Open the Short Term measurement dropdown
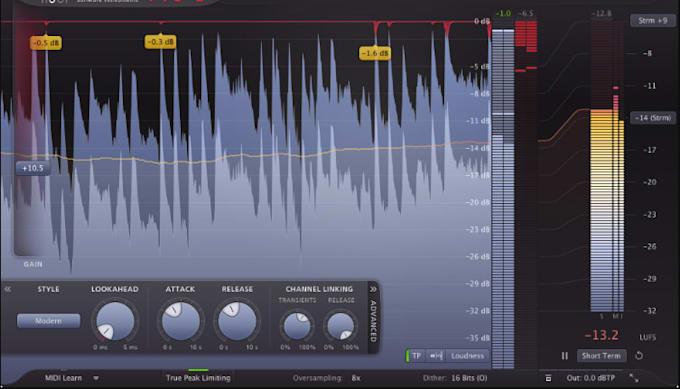This screenshot has height=389, width=680. (601, 356)
